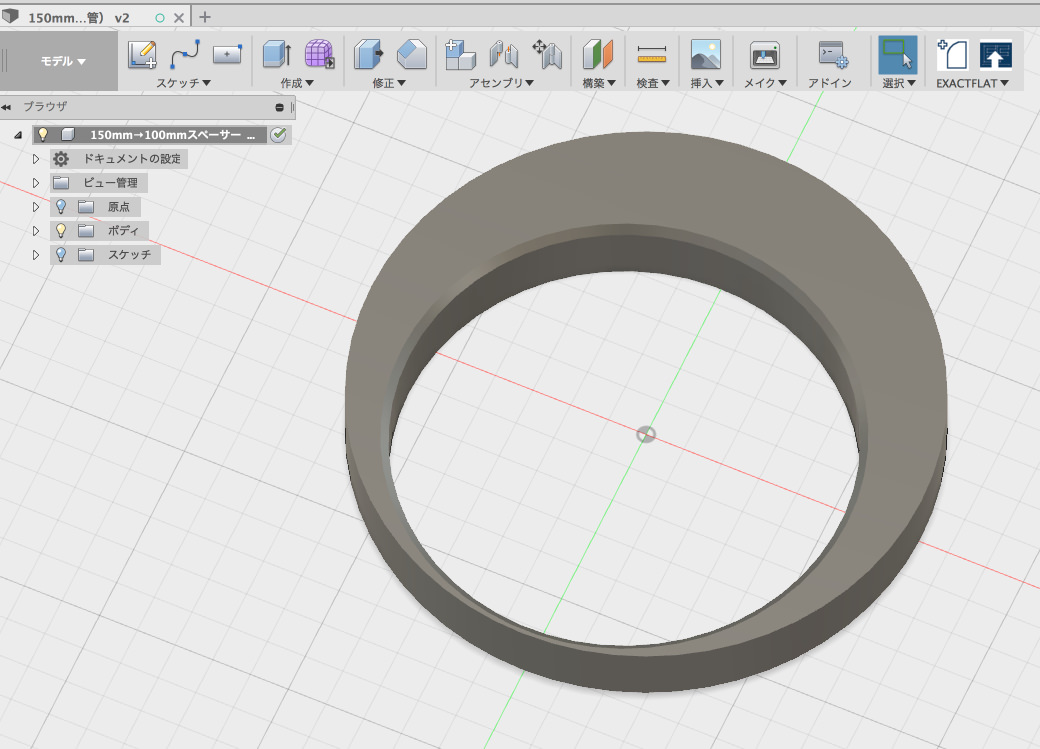
Task: Click the 3D Print make icon
Action: click(x=765, y=54)
